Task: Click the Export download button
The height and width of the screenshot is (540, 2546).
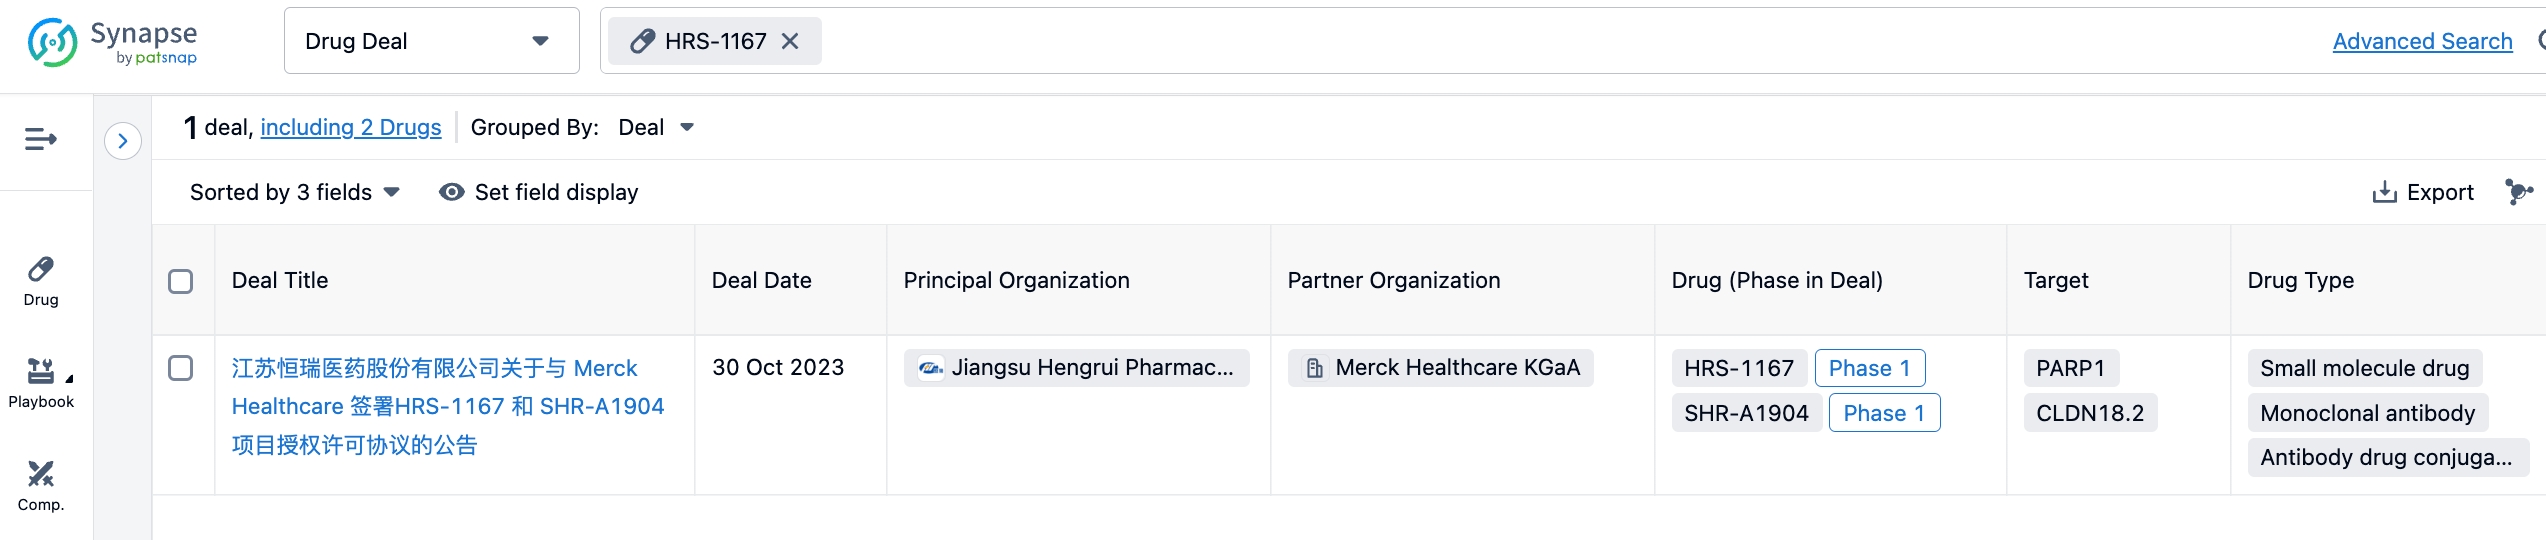Action: [2423, 192]
